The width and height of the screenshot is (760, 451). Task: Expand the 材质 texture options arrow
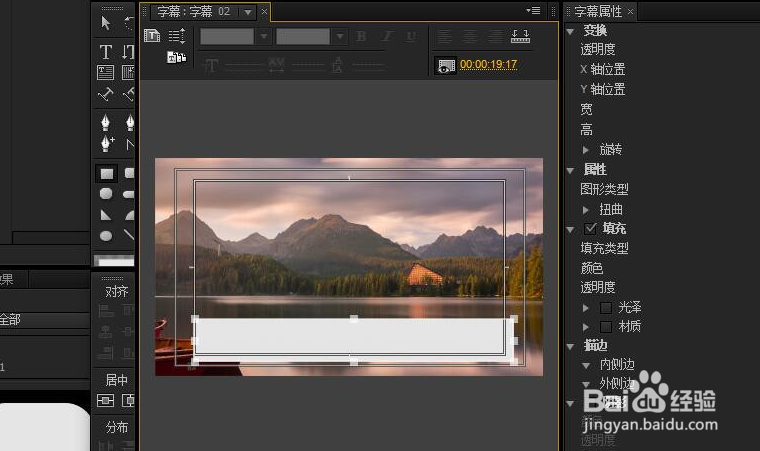586,327
